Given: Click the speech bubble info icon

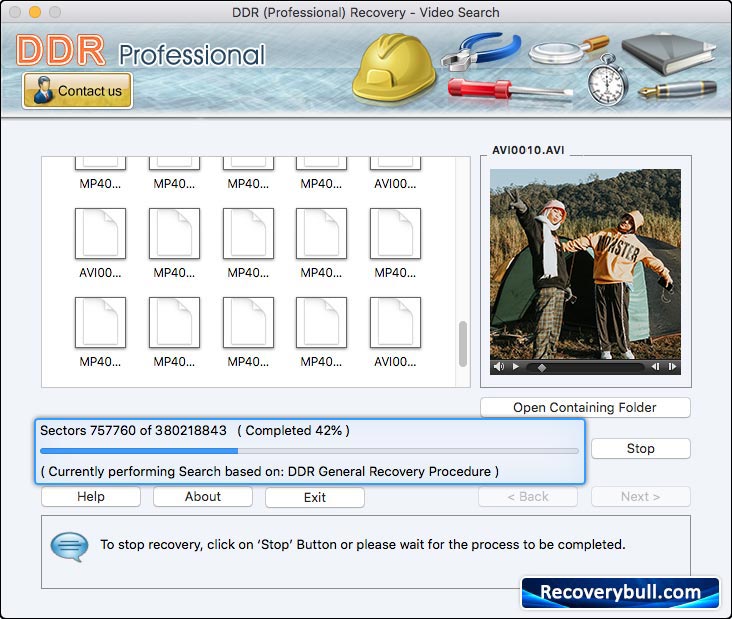Looking at the screenshot, I should pyautogui.click(x=69, y=546).
